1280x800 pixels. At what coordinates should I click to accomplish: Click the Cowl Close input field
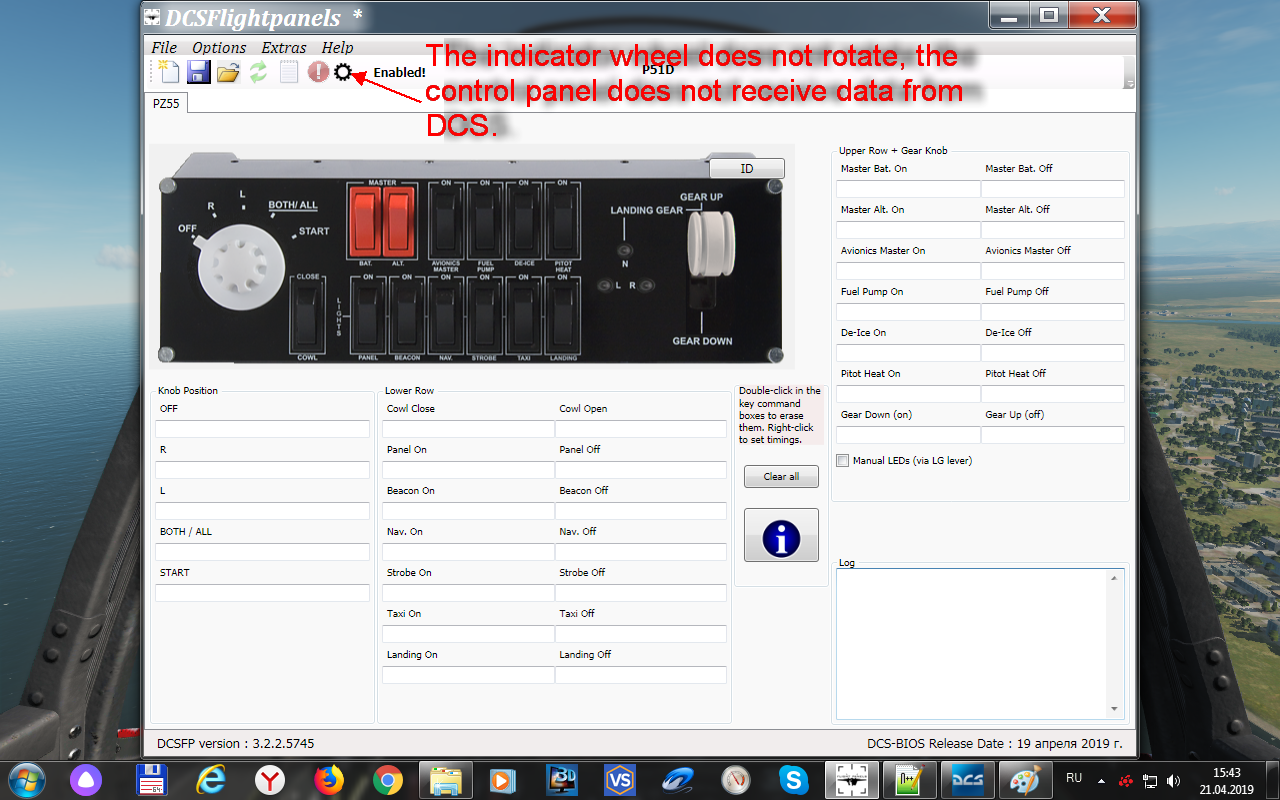pos(468,429)
